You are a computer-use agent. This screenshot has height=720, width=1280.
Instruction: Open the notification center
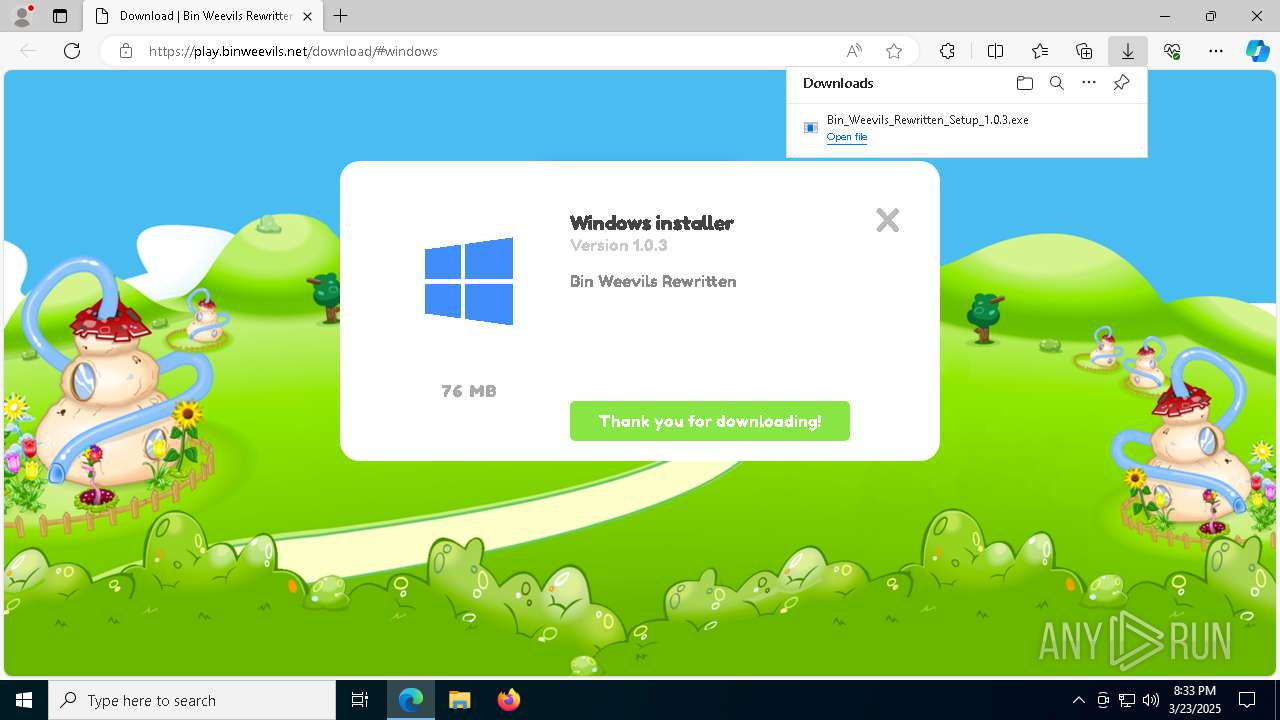[x=1247, y=700]
